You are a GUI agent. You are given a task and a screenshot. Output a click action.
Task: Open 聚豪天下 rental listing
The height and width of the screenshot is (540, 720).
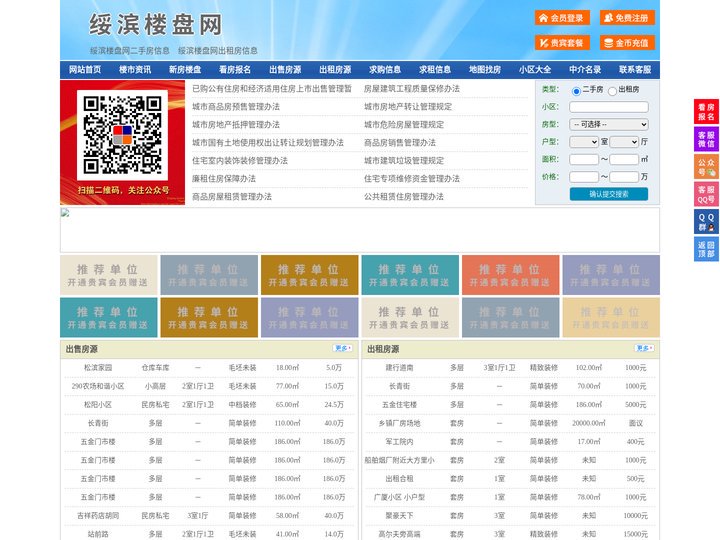(399, 516)
